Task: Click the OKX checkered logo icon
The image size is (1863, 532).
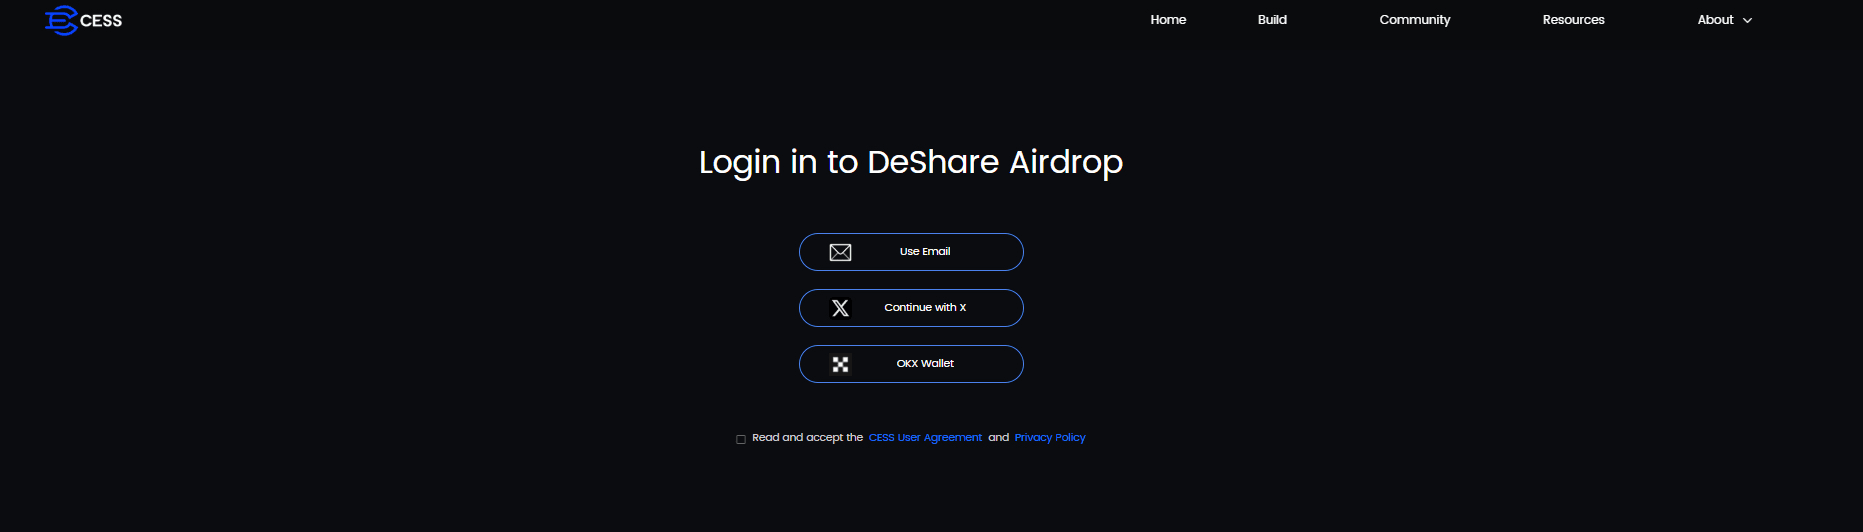Action: coord(840,364)
